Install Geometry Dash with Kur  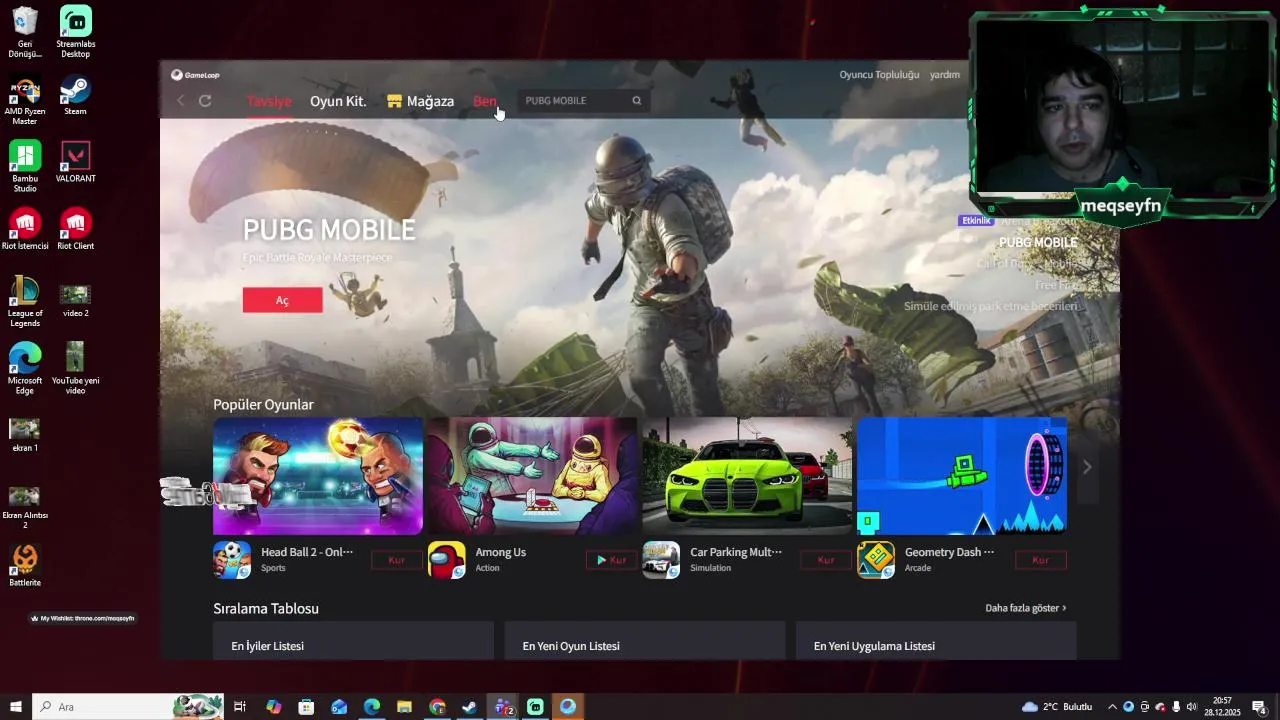(x=1041, y=560)
